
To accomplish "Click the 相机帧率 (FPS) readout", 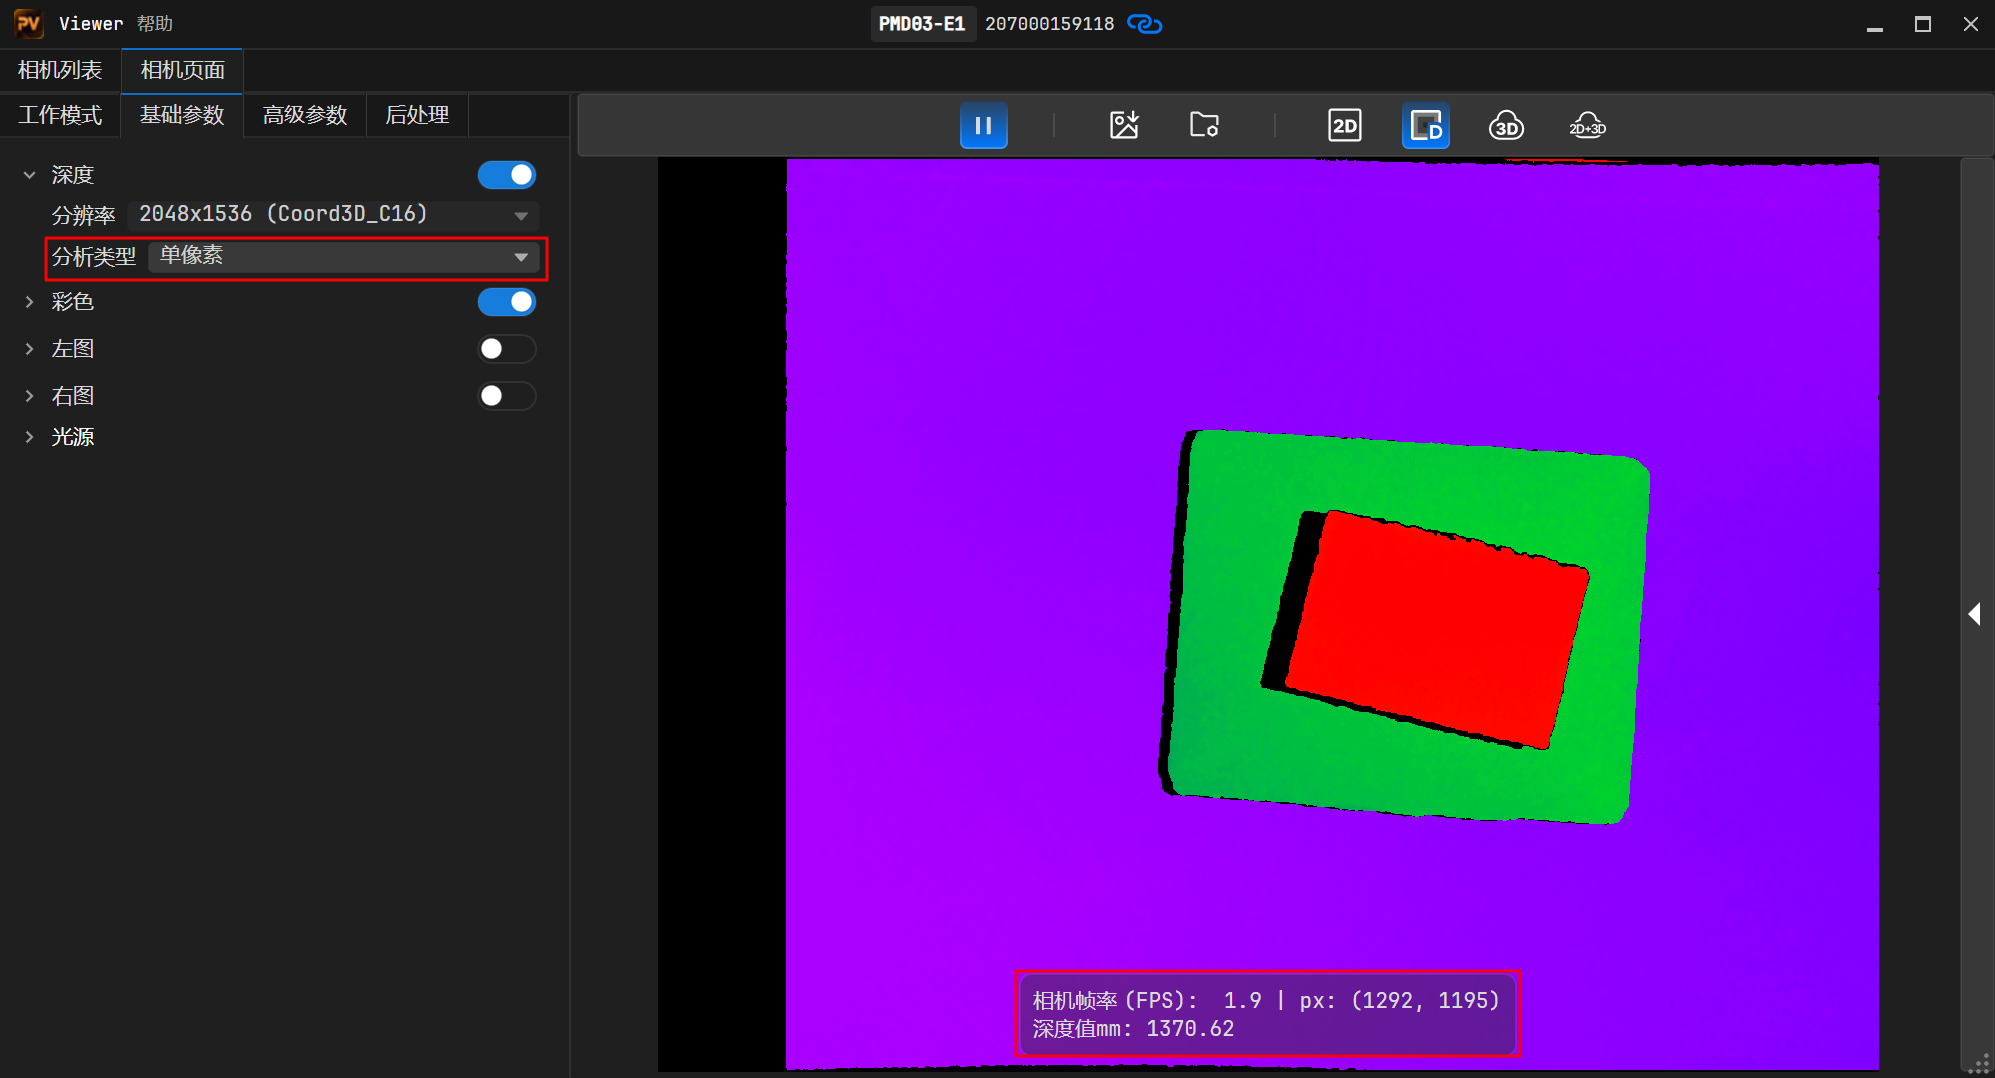I will [1147, 1001].
